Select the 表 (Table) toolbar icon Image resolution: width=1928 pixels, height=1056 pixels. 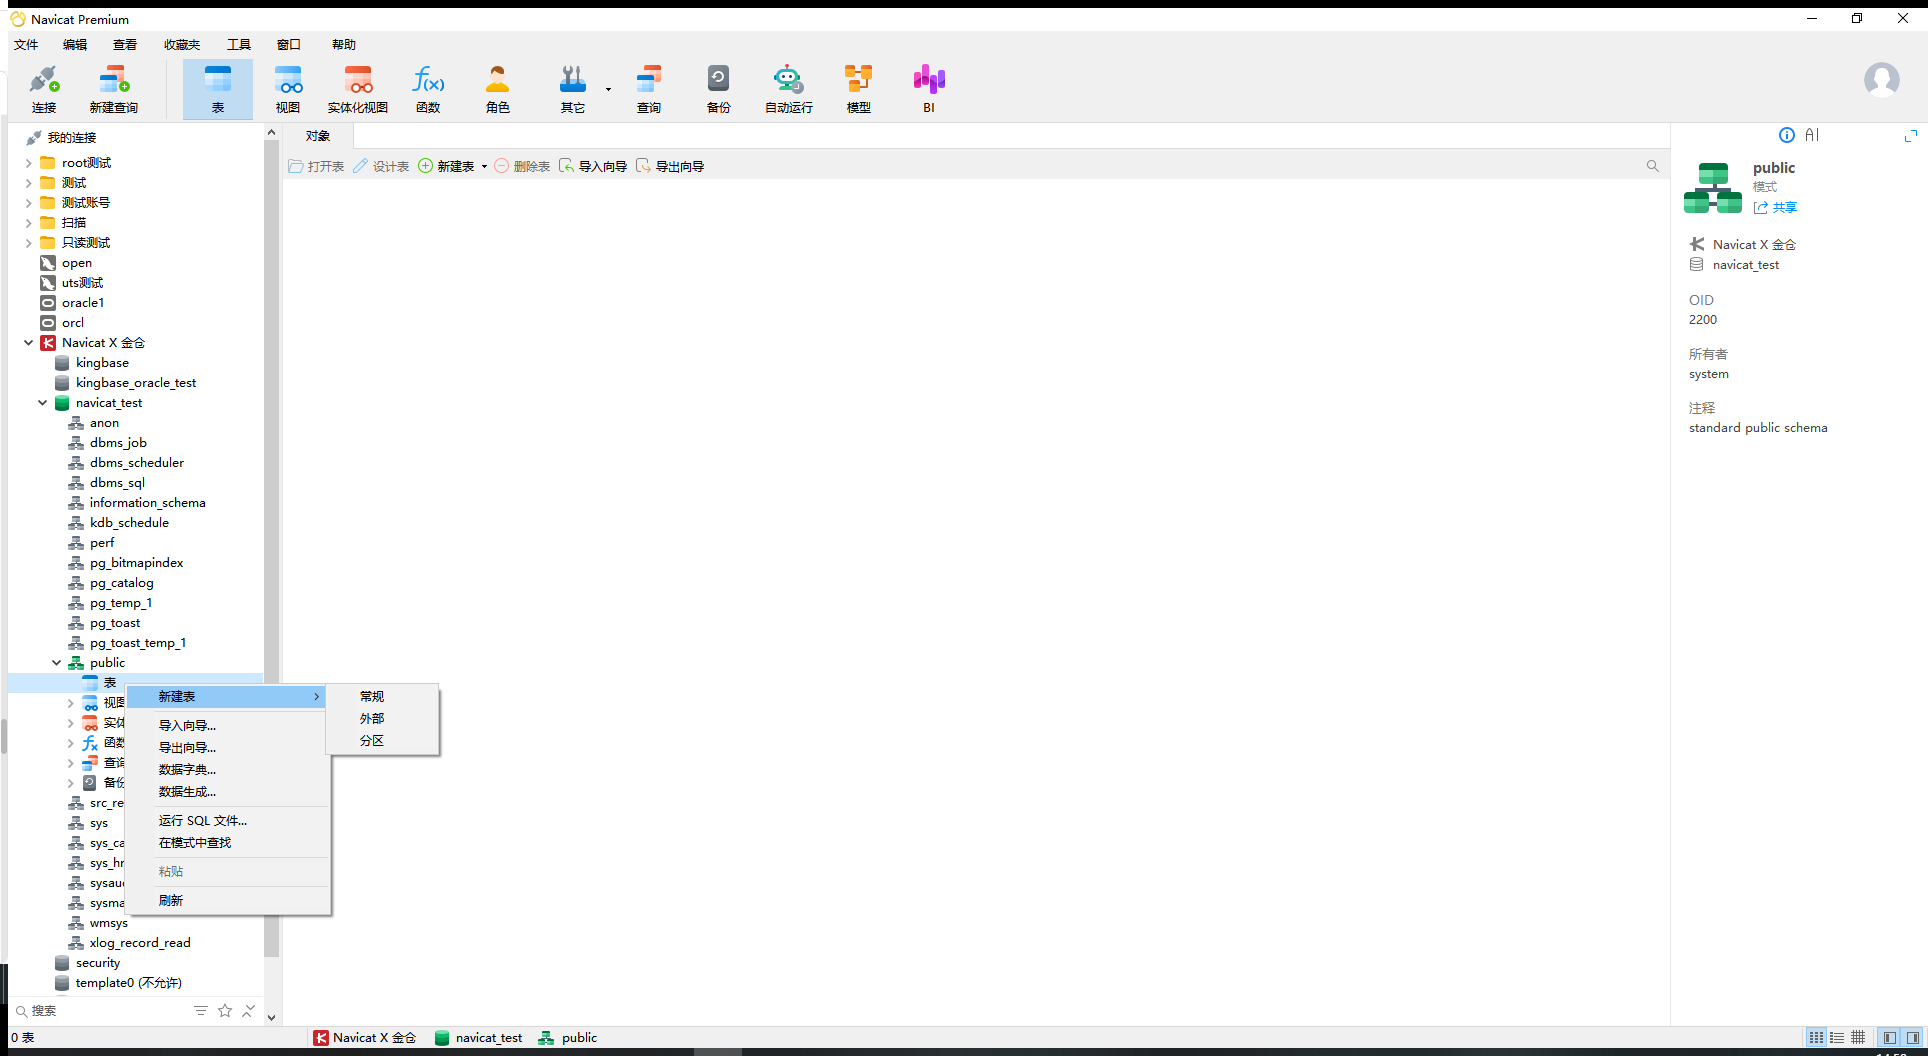(x=218, y=89)
